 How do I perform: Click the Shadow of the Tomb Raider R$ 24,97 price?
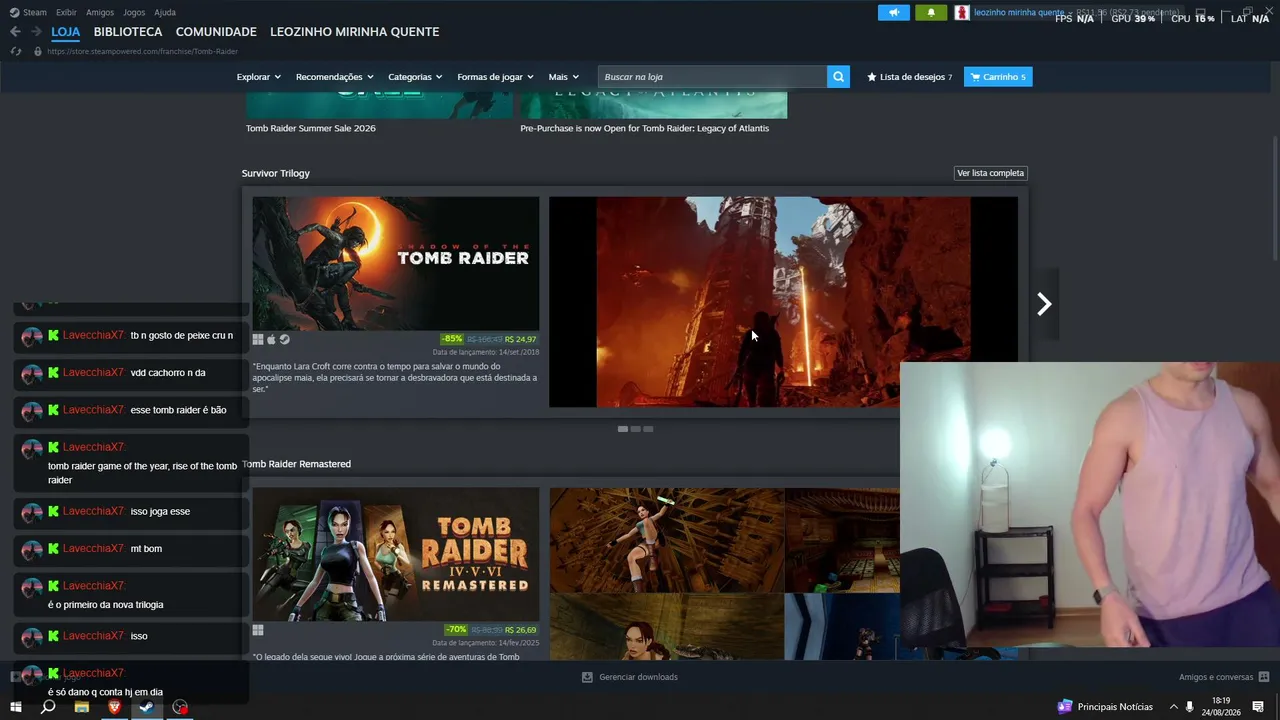point(521,339)
